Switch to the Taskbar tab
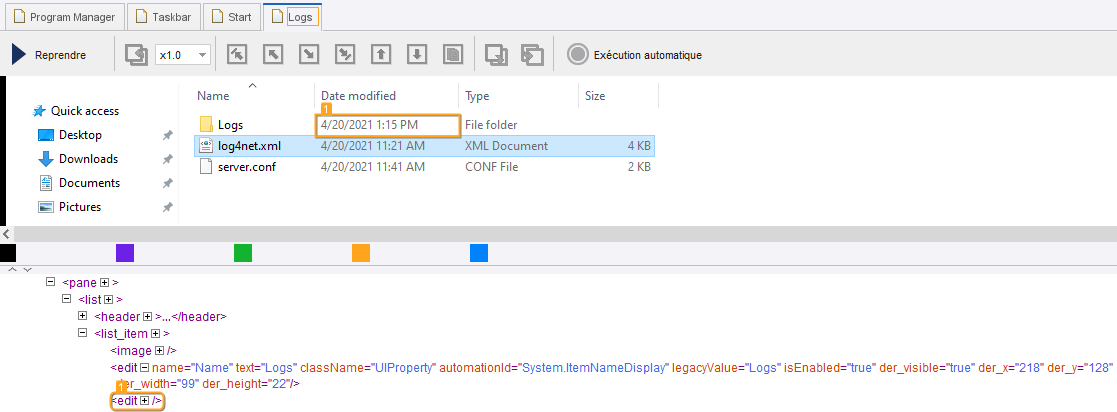The height and width of the screenshot is (412, 1117). [x=164, y=17]
